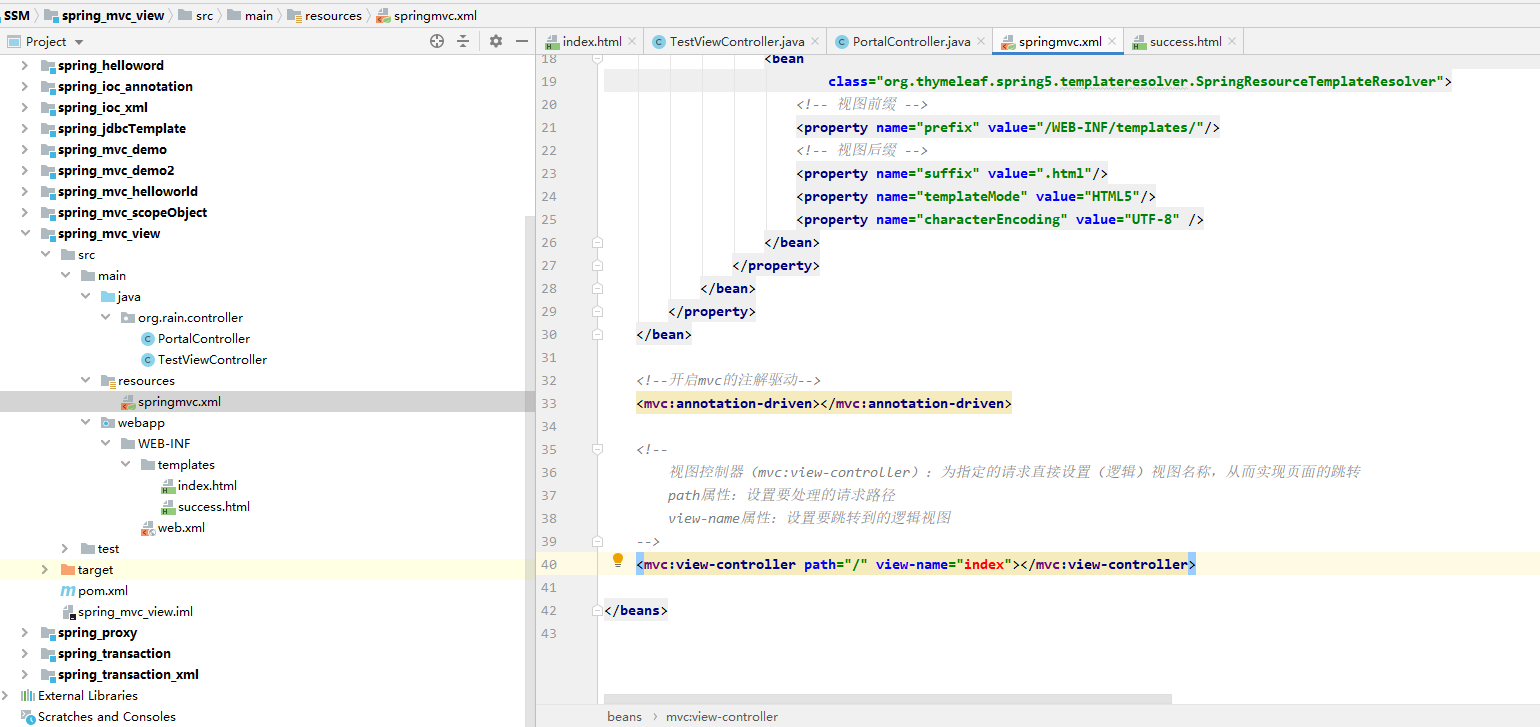Expand the External Libraries node

[x=7, y=695]
